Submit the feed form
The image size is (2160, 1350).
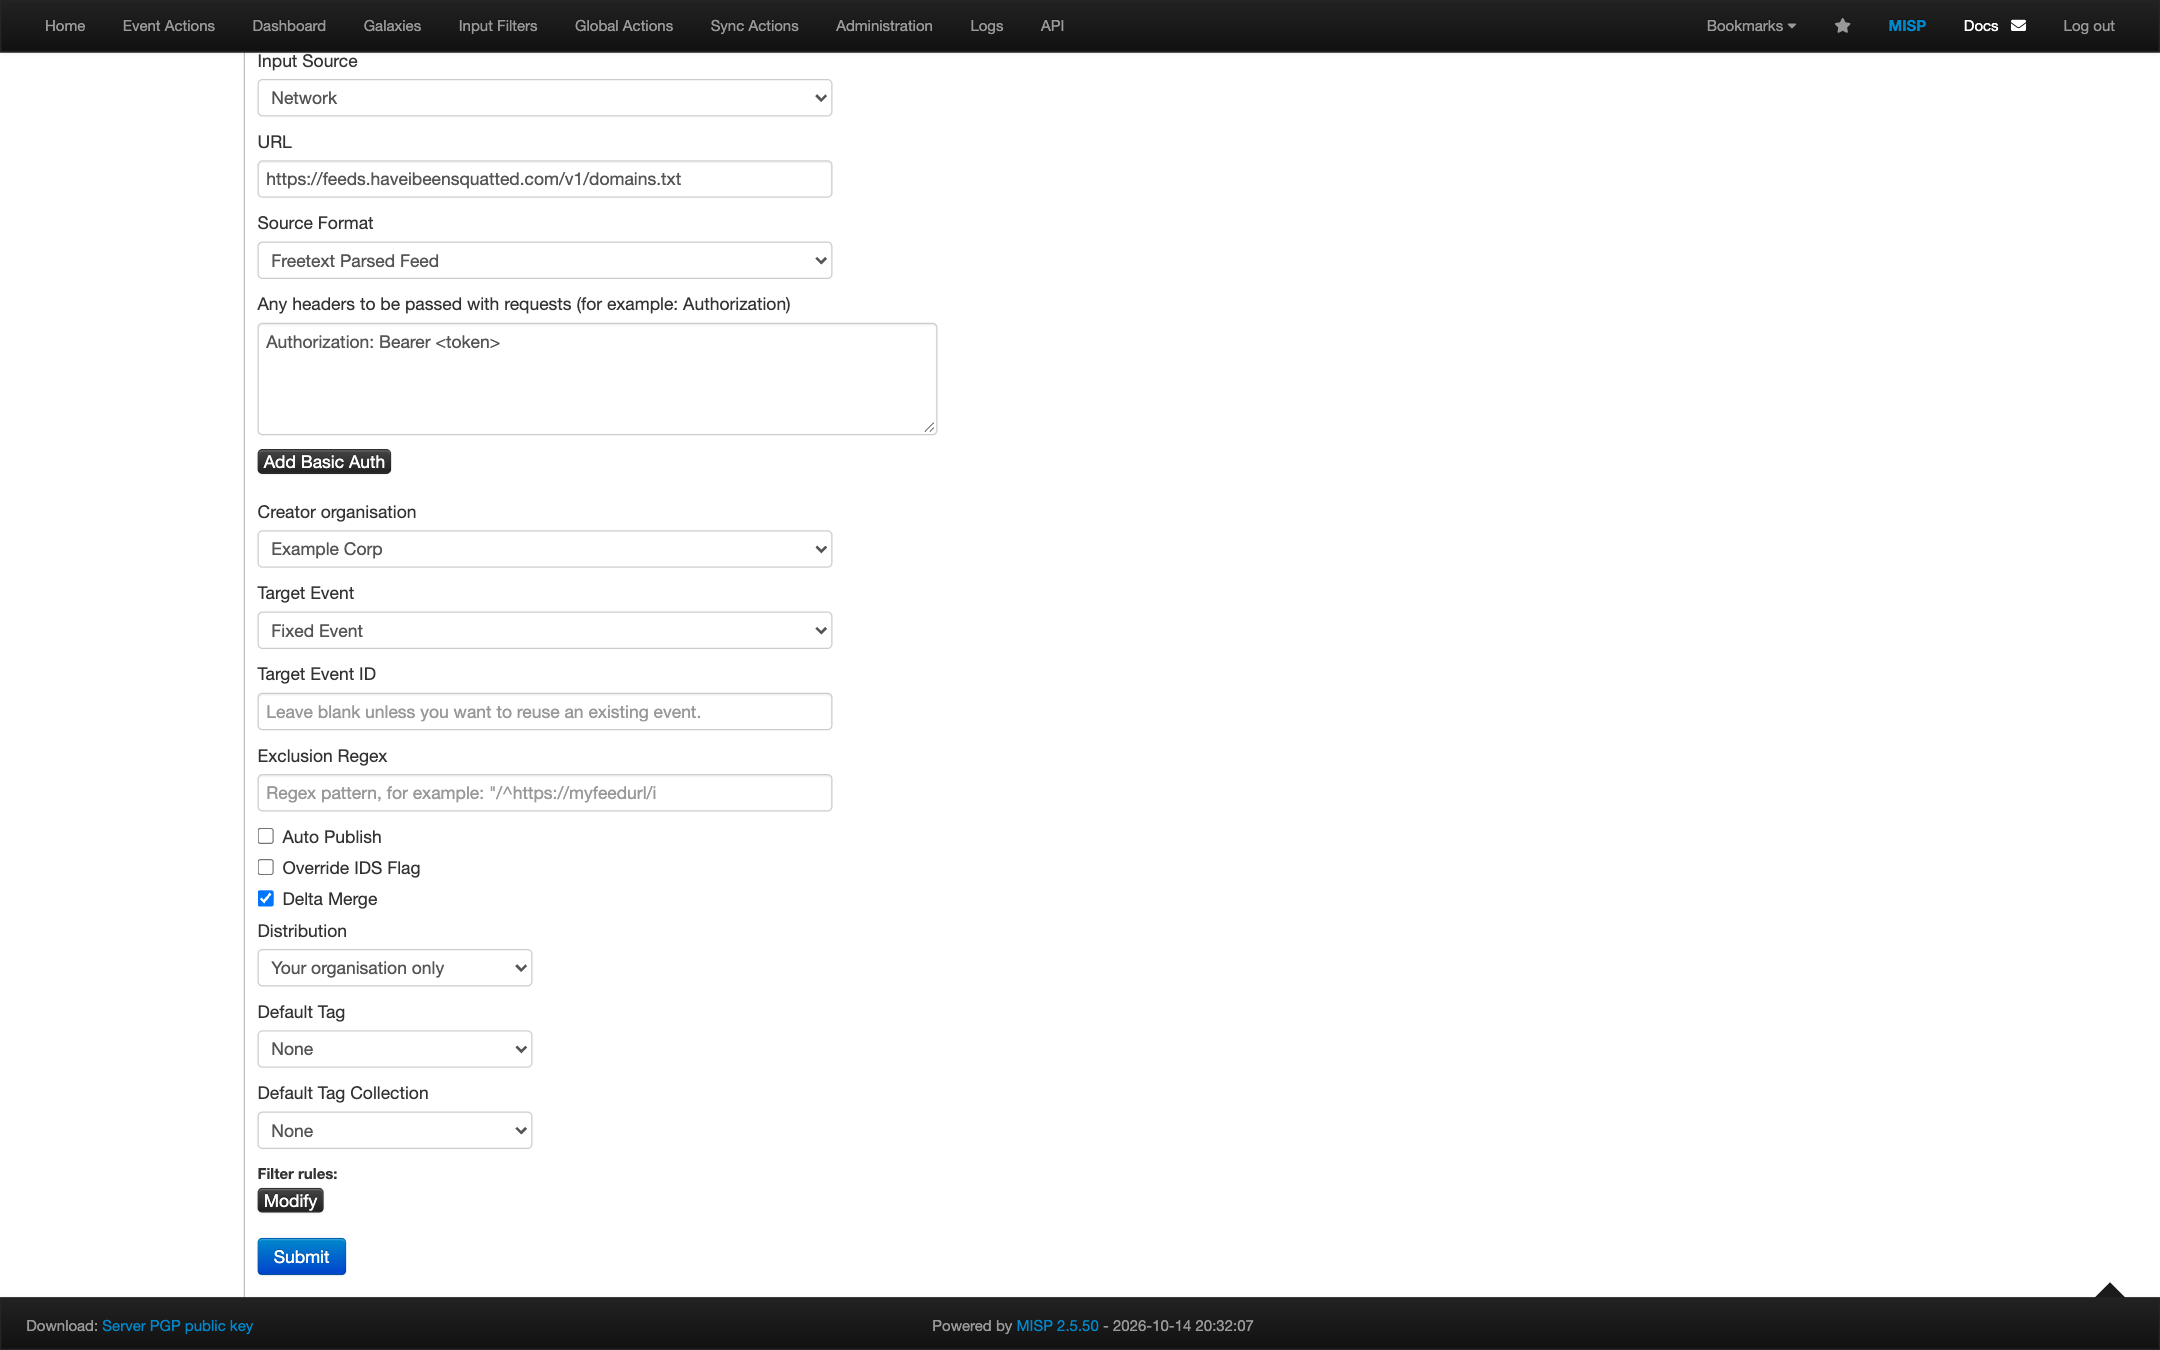pyautogui.click(x=301, y=1257)
